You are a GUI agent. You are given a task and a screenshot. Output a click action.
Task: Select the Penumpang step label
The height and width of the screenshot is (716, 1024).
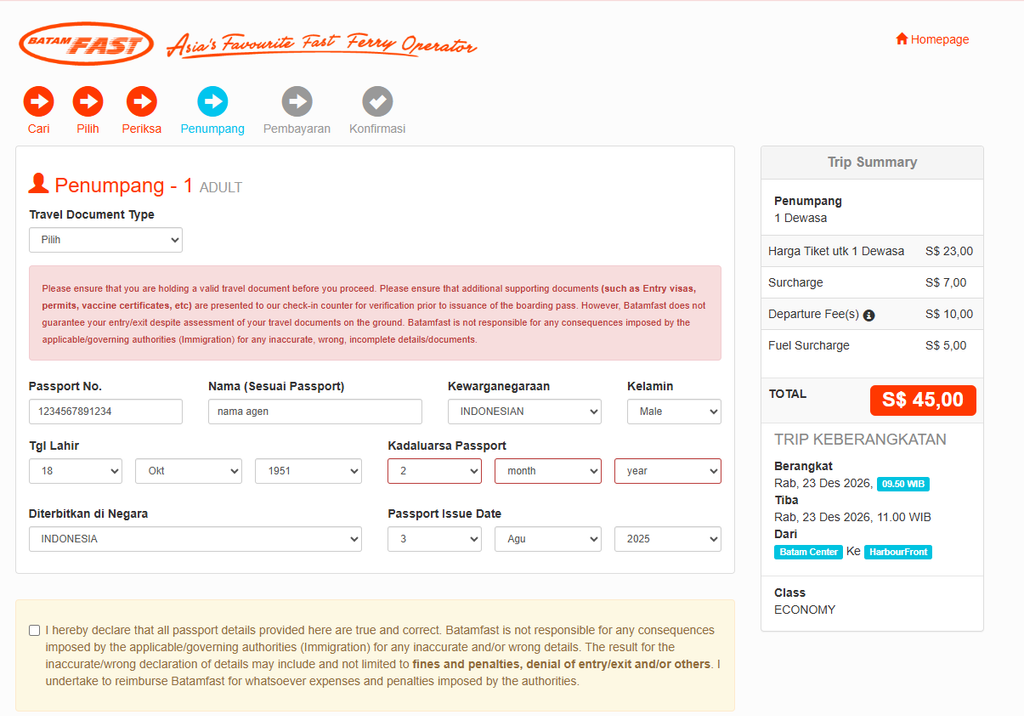coord(213,129)
